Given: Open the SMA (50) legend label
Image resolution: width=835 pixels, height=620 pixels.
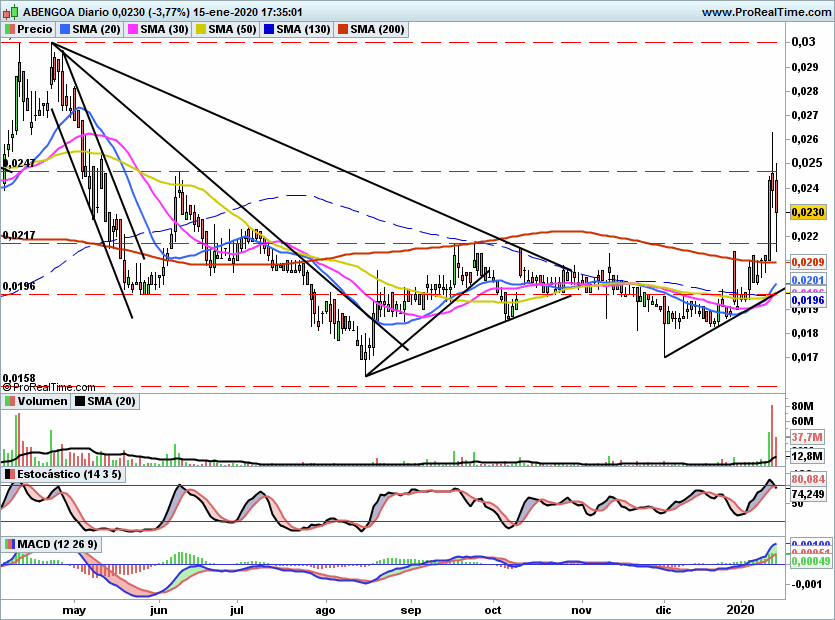Looking at the screenshot, I should point(233,29).
